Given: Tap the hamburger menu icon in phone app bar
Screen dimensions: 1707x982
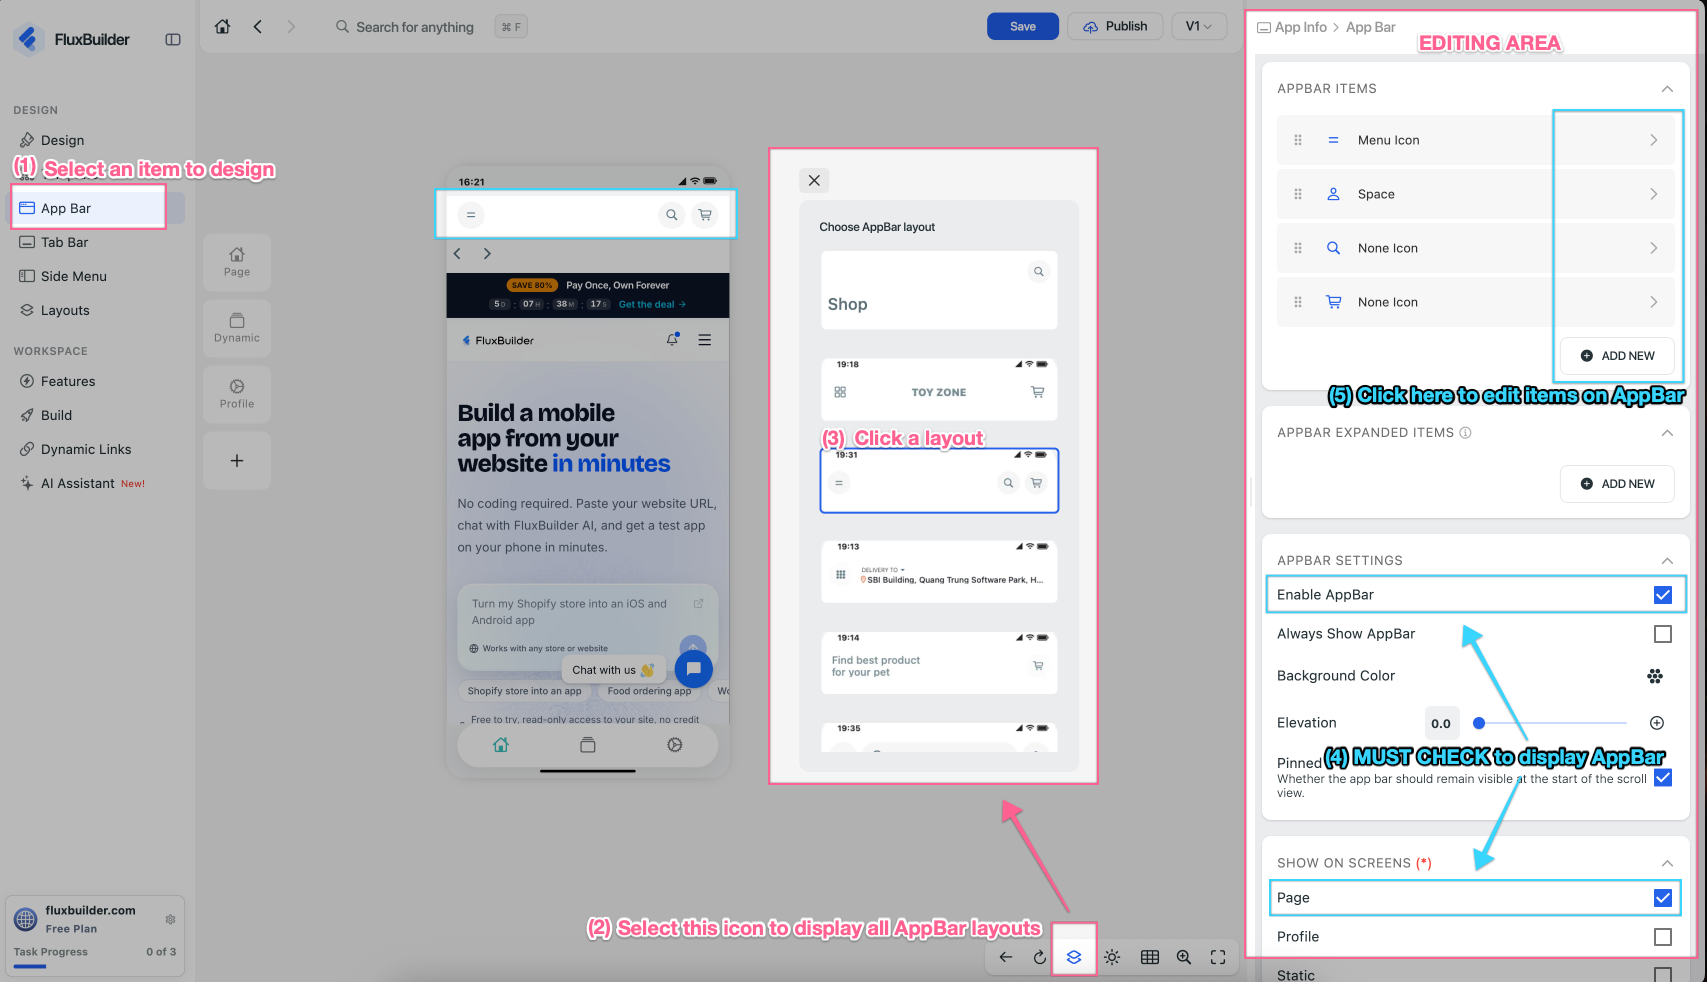Looking at the screenshot, I should [471, 215].
